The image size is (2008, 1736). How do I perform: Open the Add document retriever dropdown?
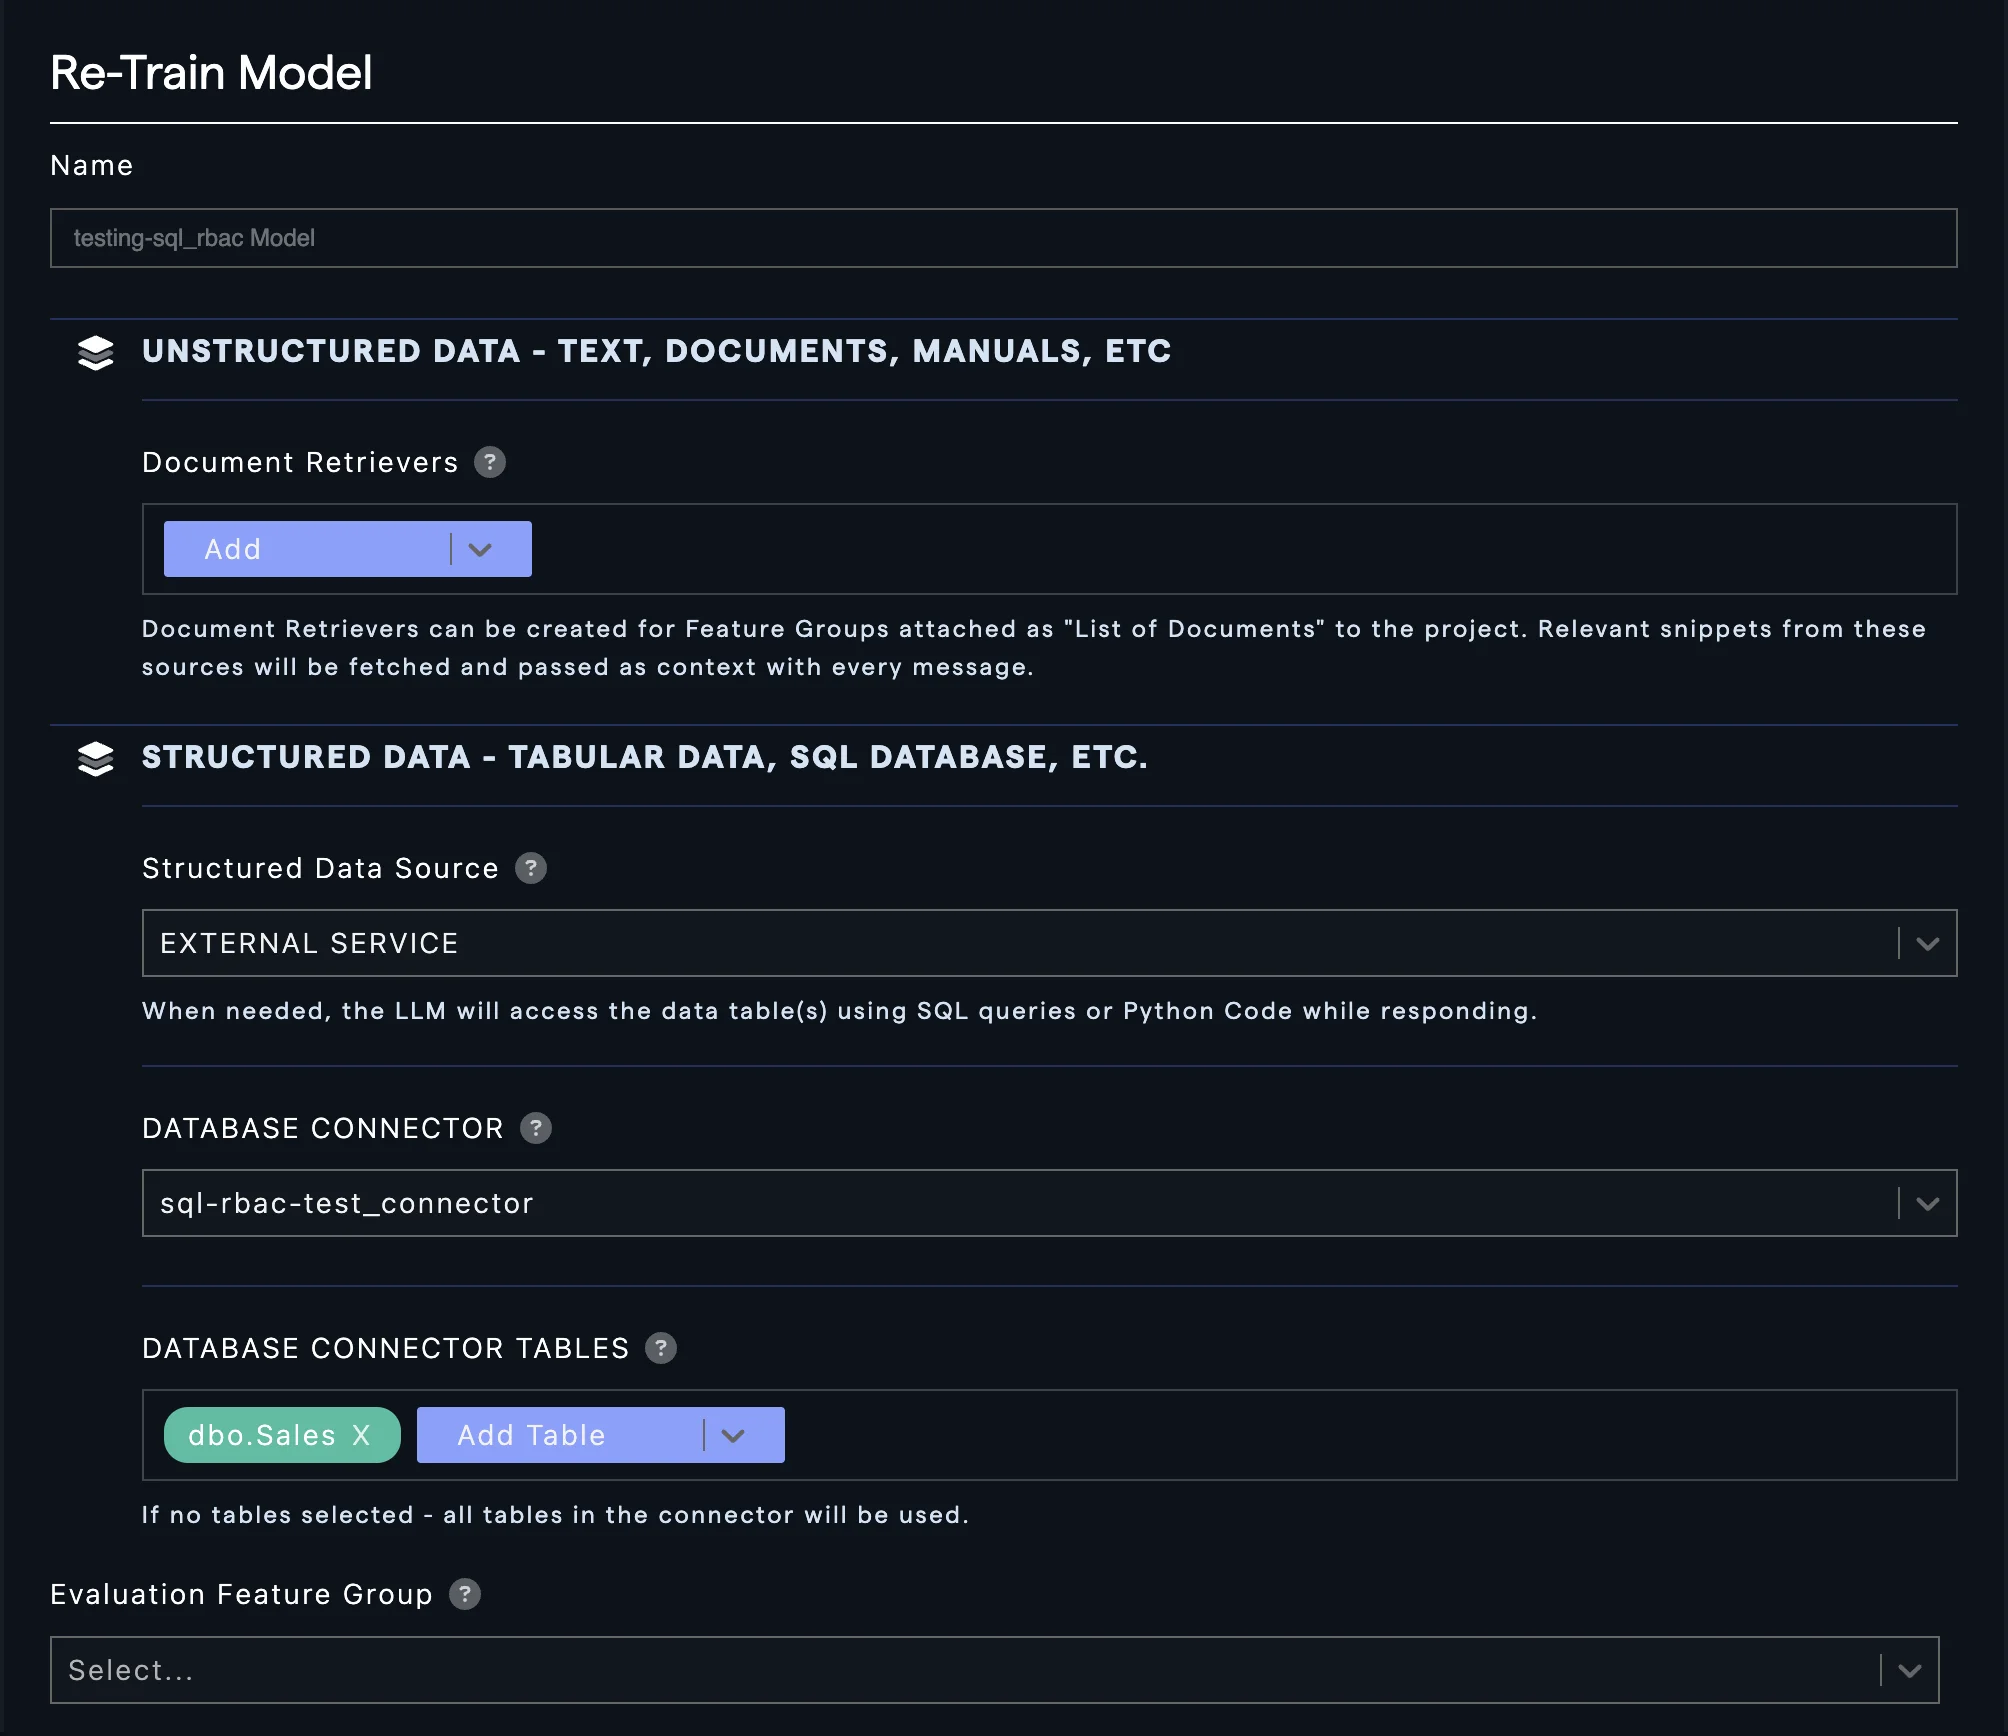pos(481,549)
